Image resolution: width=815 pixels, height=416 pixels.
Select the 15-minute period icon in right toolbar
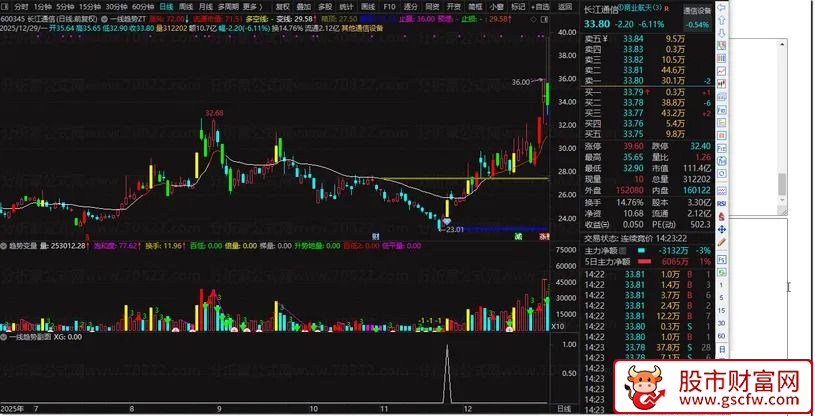click(722, 310)
